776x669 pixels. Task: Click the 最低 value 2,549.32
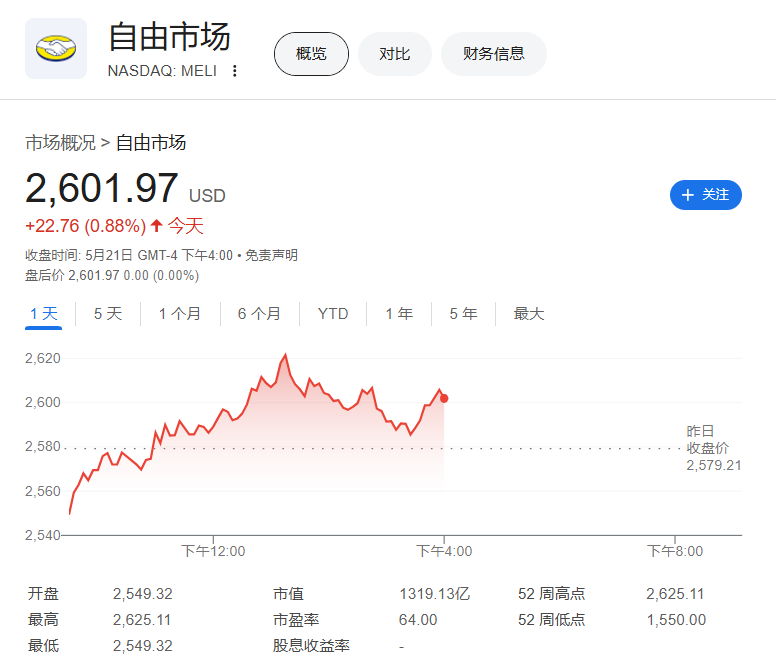[x=143, y=646]
